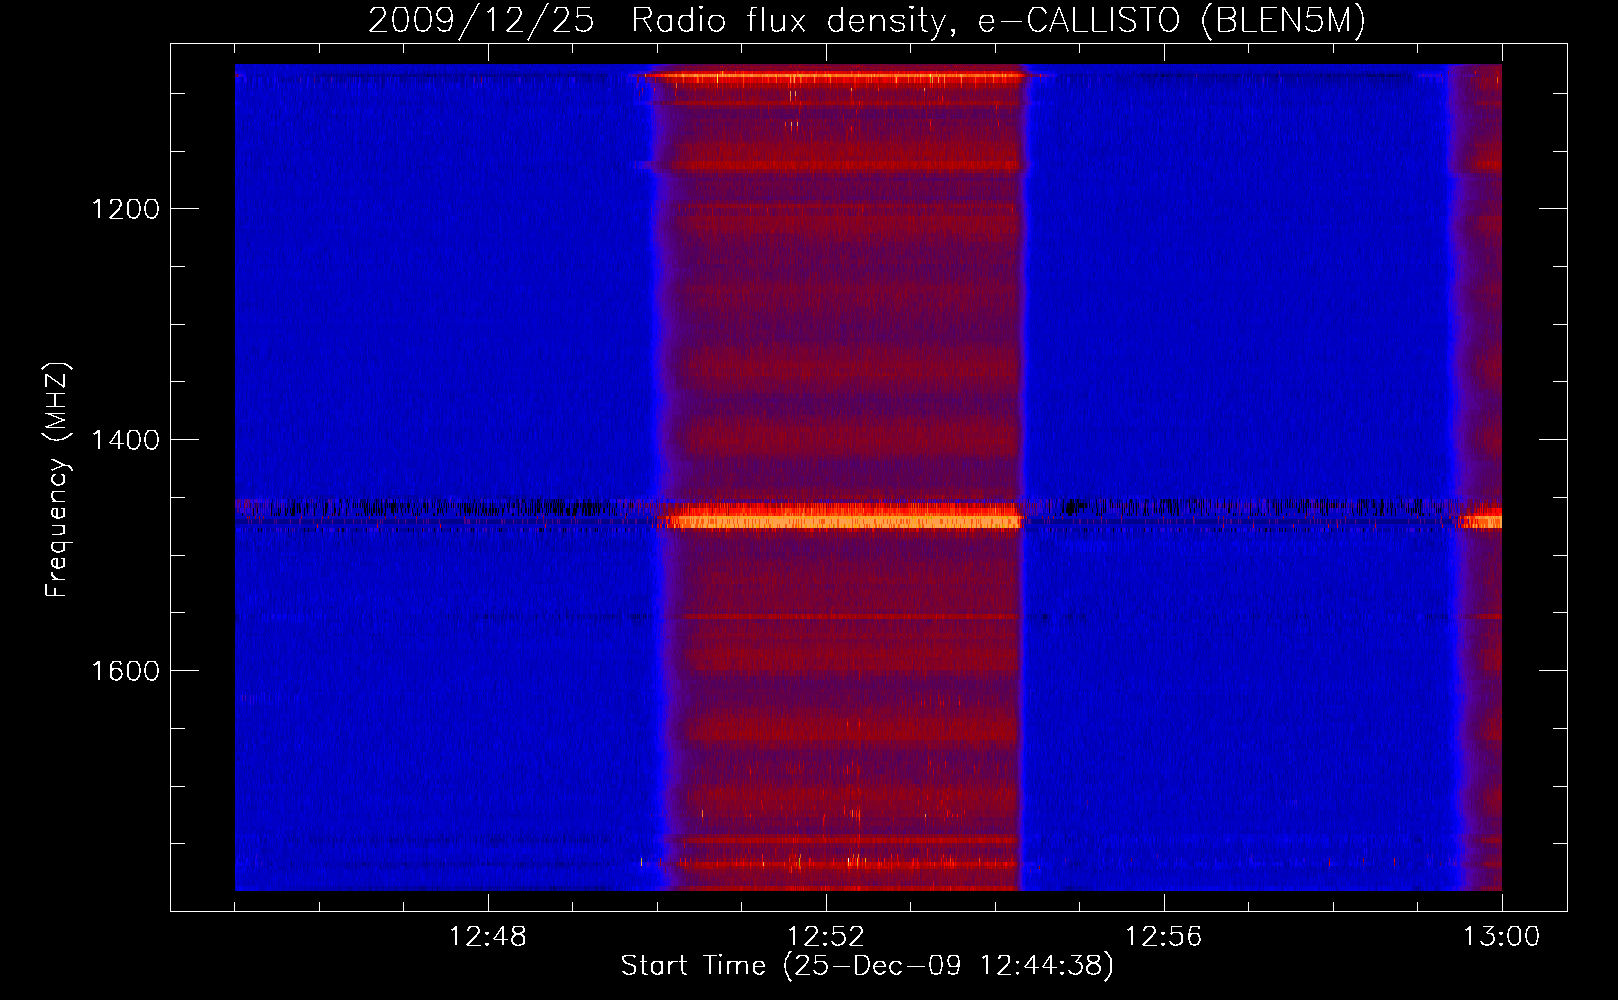Viewport: 1618px width, 1000px height.
Task: Click the 13:00 time axis label
Action: [x=1502, y=937]
